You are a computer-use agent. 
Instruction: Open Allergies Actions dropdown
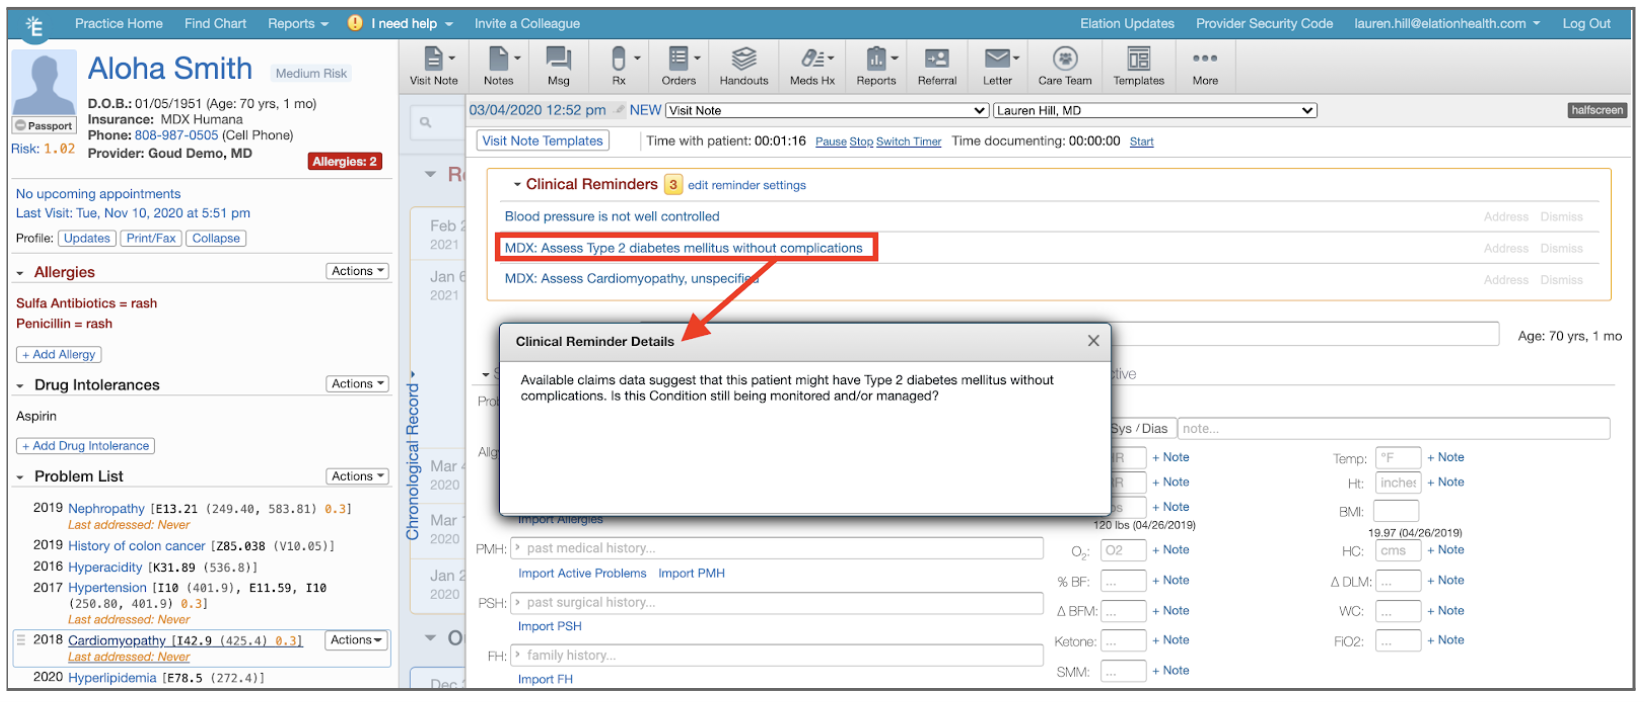(x=357, y=271)
